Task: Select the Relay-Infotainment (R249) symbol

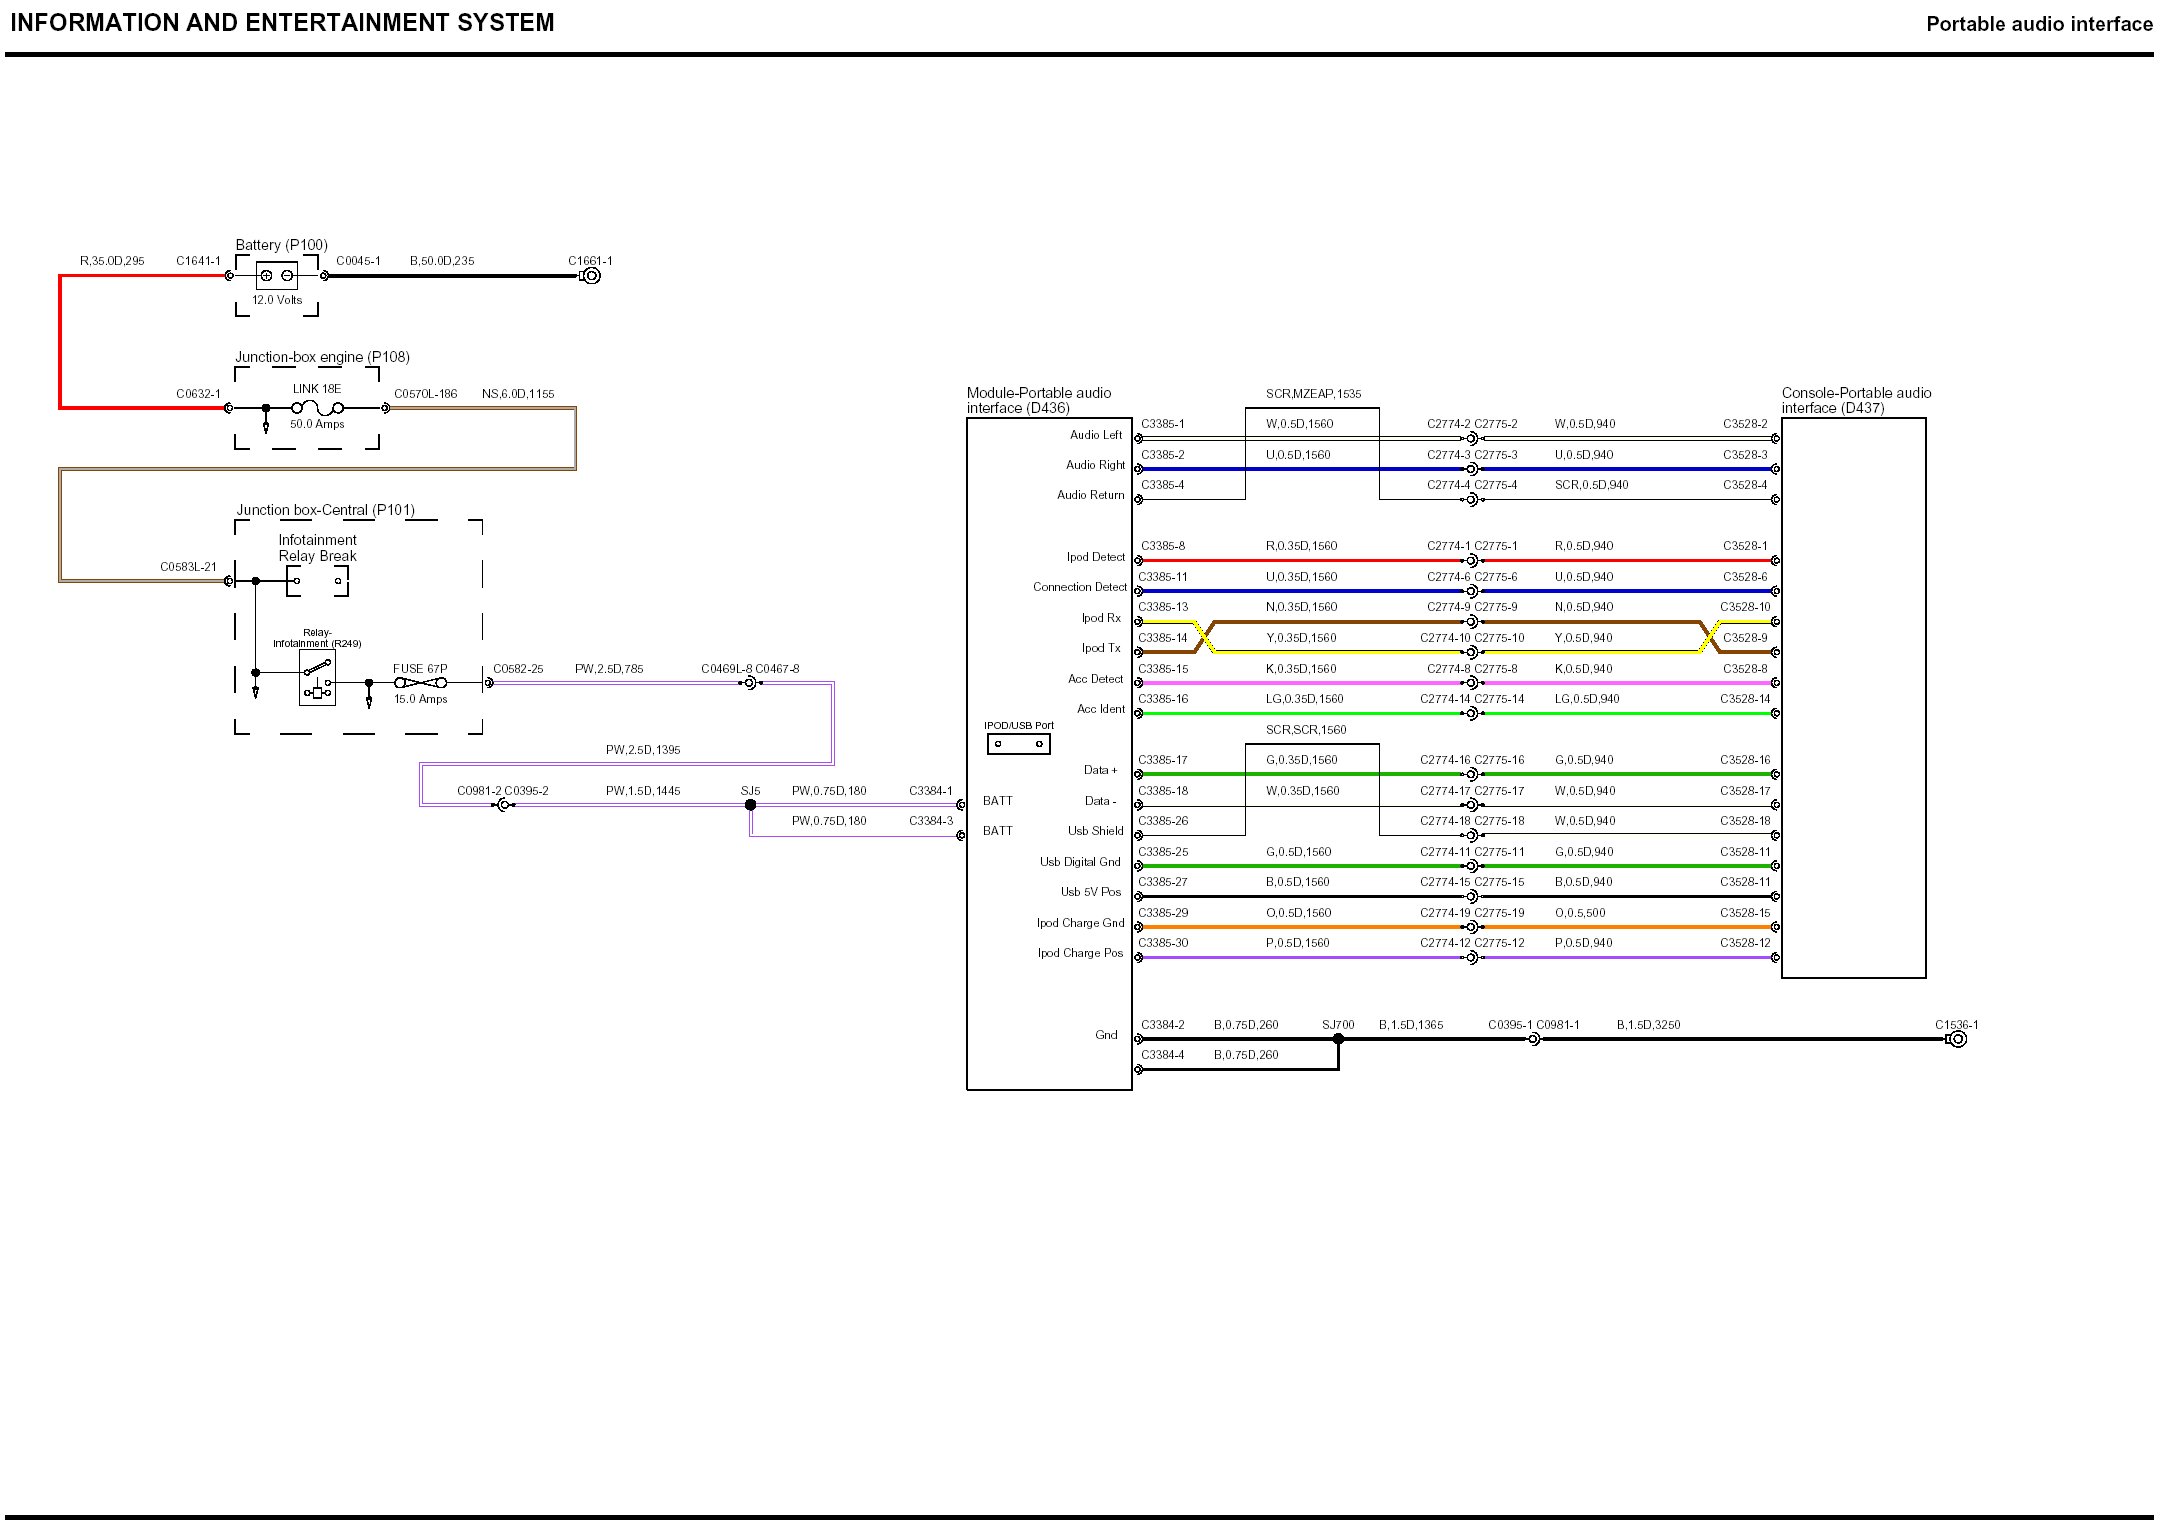Action: point(317,680)
